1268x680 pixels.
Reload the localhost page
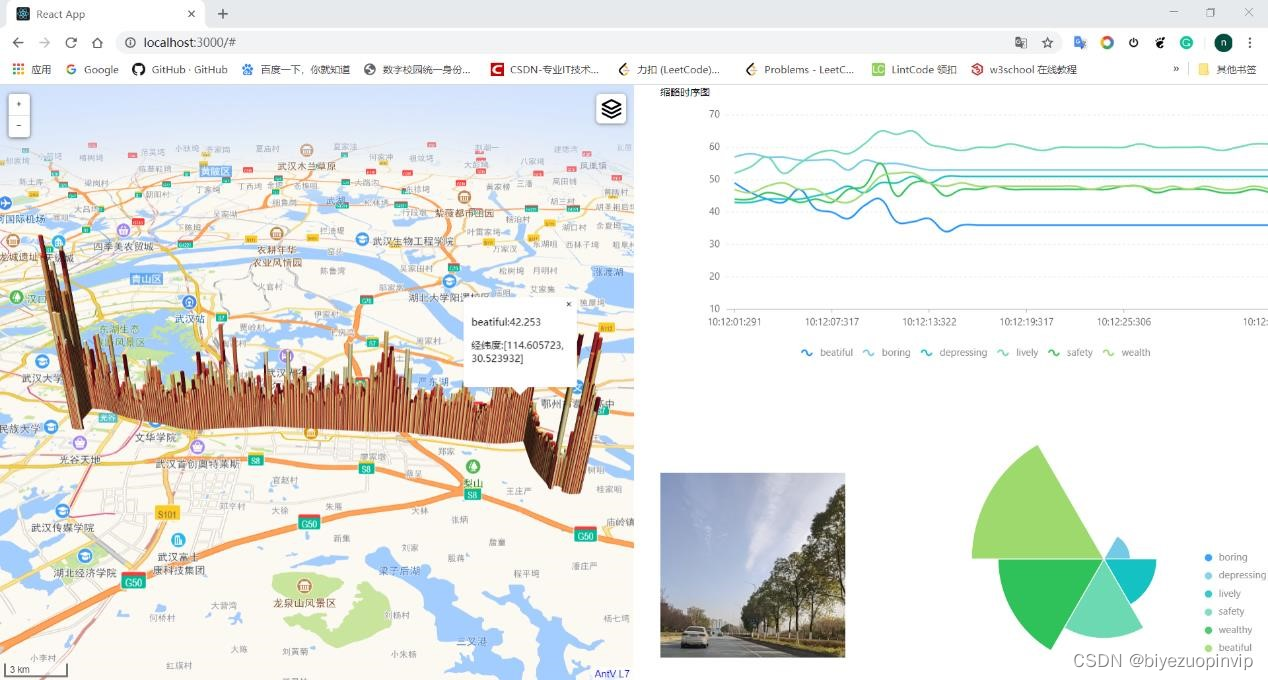(71, 43)
